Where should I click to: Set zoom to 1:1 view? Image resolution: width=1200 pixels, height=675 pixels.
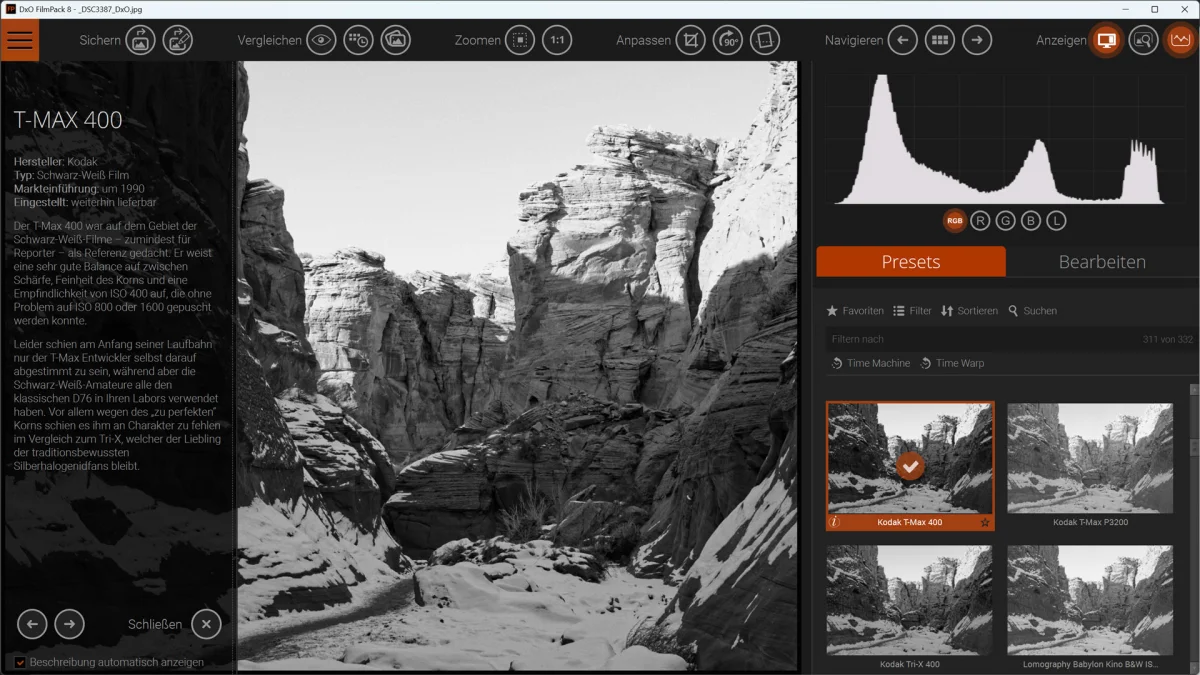point(557,41)
